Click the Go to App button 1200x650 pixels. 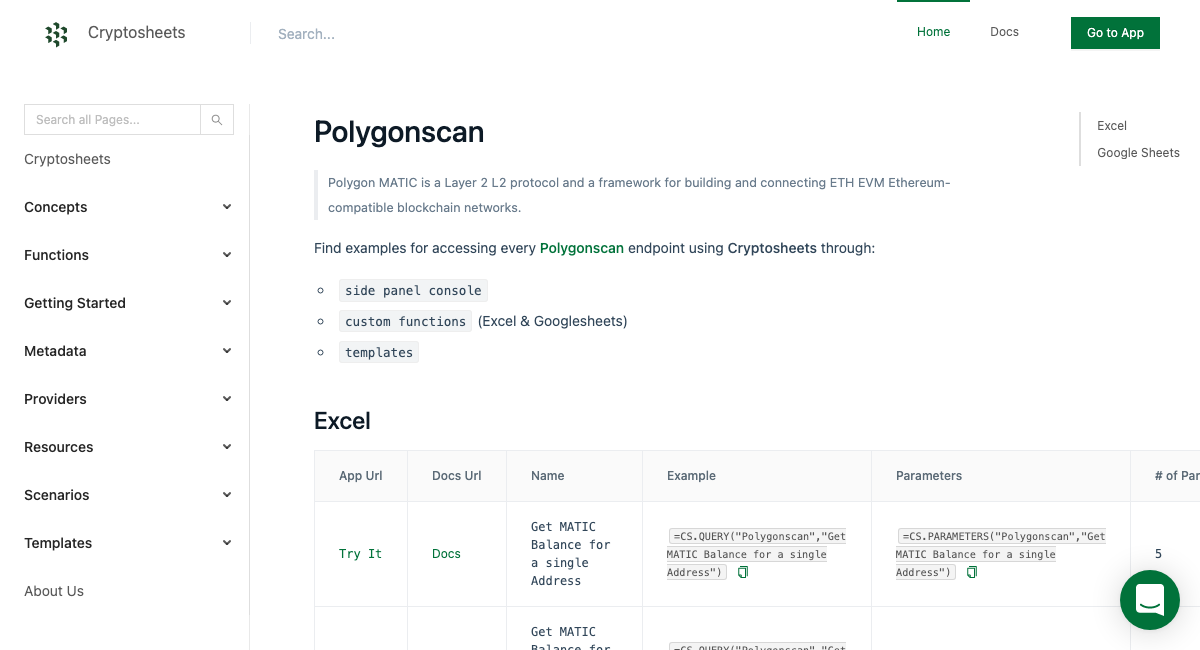coord(1115,33)
